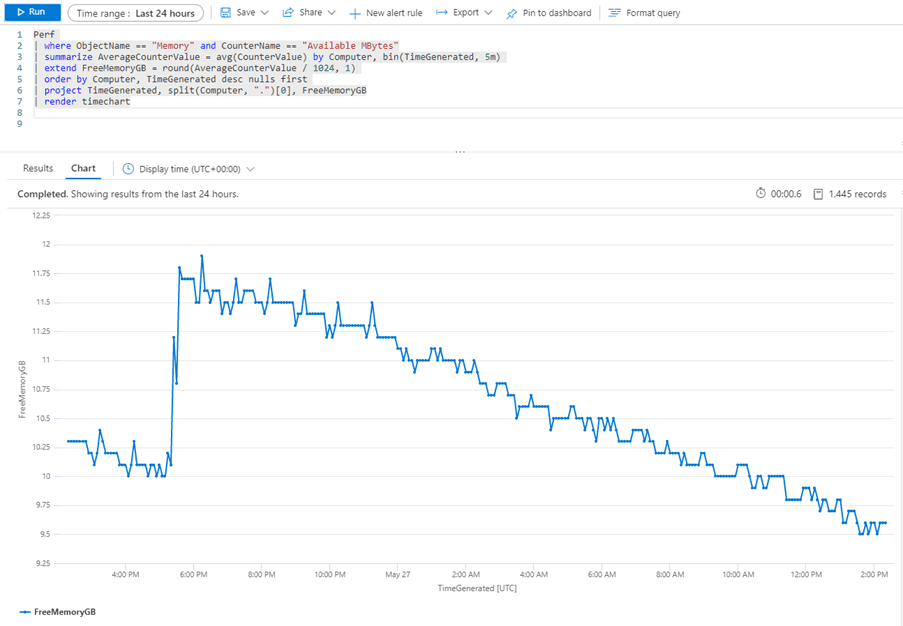The height and width of the screenshot is (626, 903).
Task: Click the panel resize handle above Results
Action: pos(459,152)
